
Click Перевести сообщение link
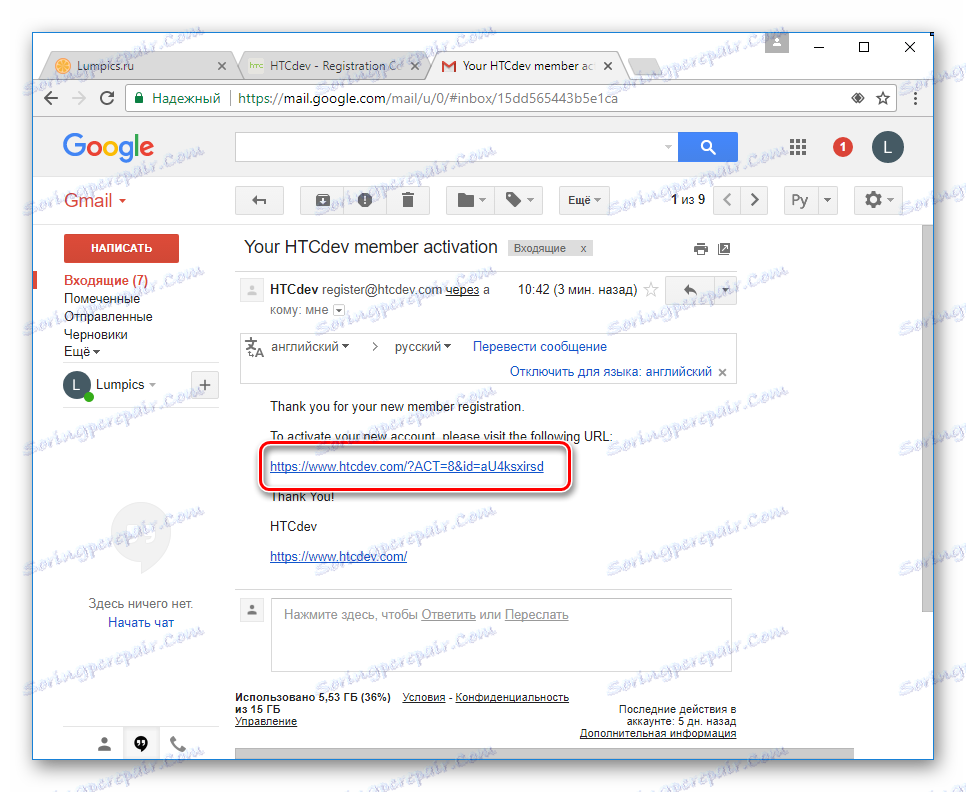tap(540, 347)
